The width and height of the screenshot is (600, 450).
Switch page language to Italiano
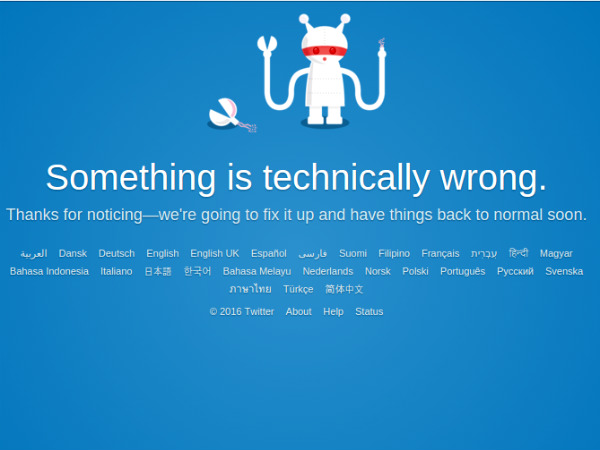pyautogui.click(x=116, y=271)
